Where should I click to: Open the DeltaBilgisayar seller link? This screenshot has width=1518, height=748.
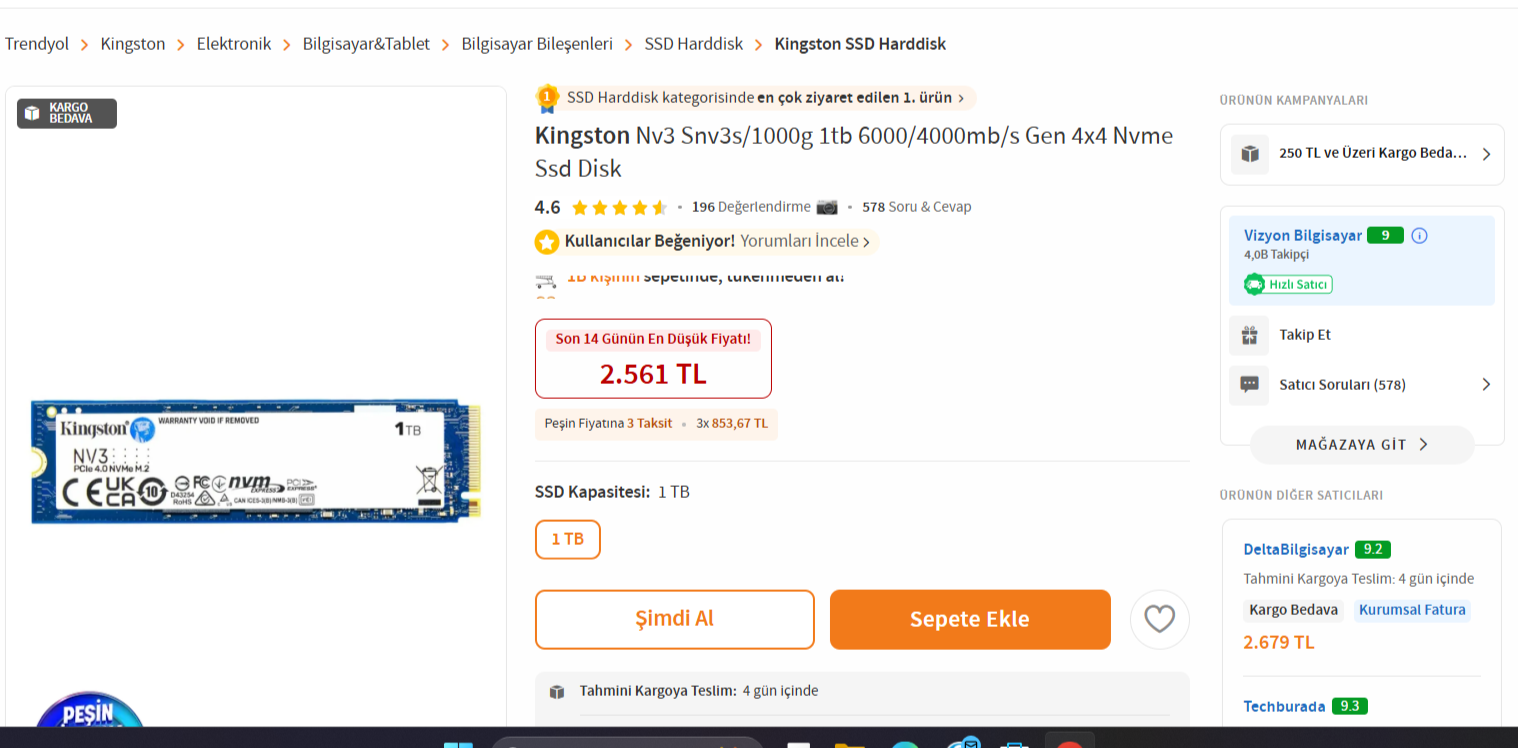coord(1296,549)
